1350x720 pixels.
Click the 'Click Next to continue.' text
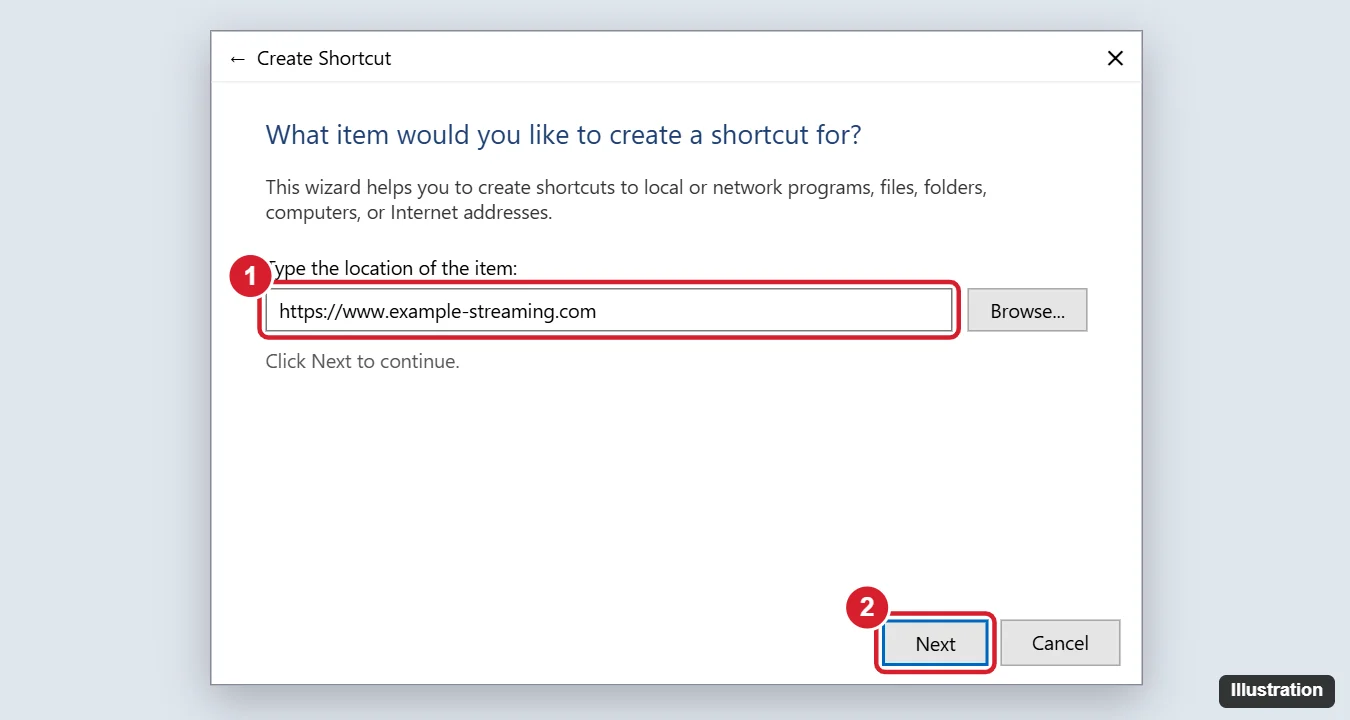362,361
